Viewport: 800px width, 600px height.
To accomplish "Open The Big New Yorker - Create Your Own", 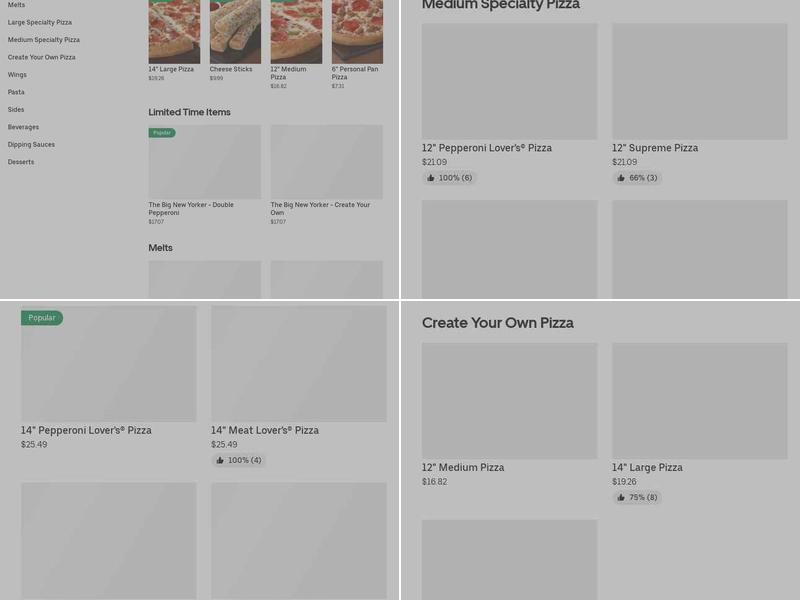I will click(325, 161).
